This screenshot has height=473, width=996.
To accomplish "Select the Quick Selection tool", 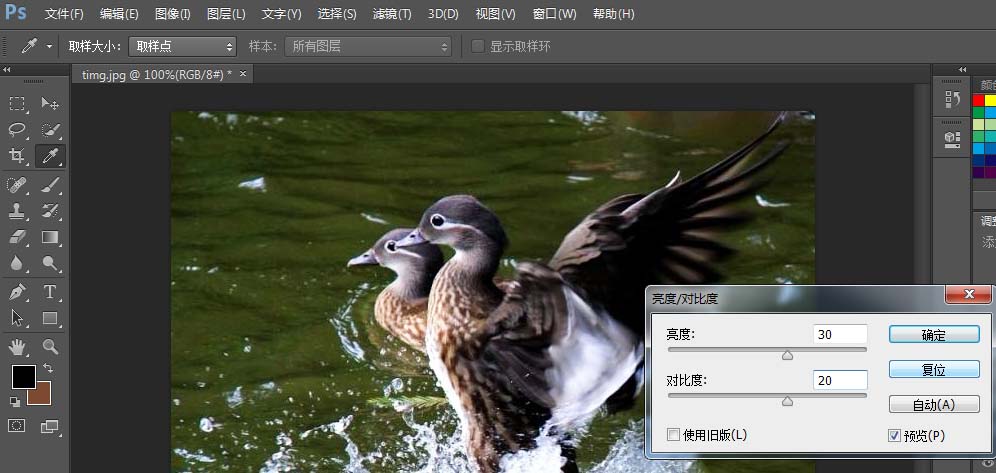I will click(x=50, y=130).
